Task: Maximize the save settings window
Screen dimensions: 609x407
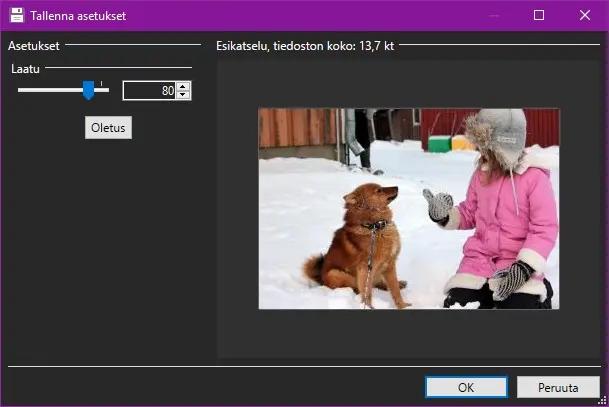Action: pyautogui.click(x=539, y=15)
